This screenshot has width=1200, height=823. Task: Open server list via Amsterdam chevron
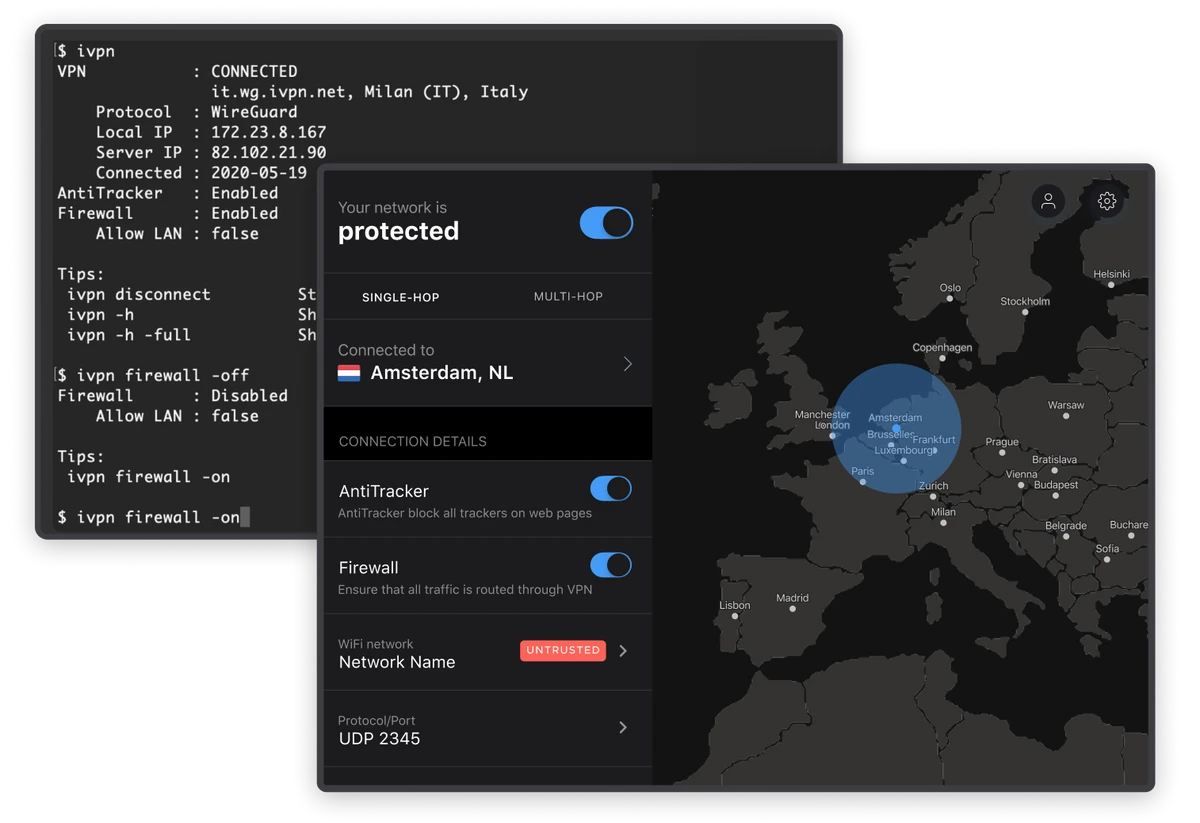tap(628, 364)
